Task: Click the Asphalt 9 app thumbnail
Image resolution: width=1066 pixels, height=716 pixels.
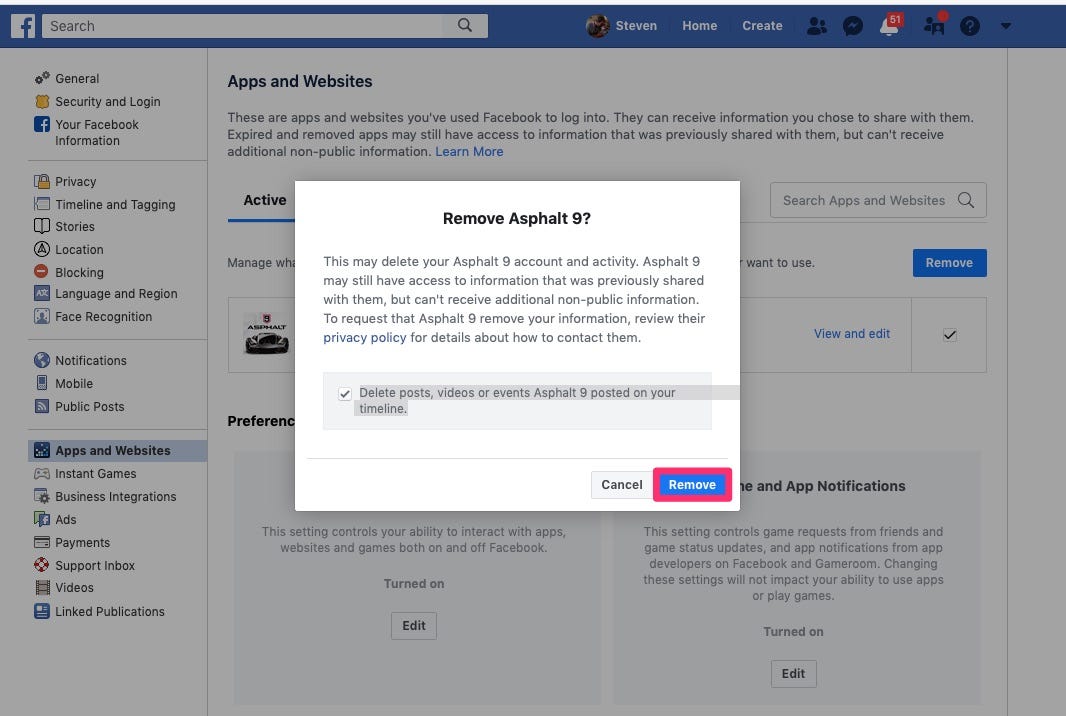Action: (266, 333)
